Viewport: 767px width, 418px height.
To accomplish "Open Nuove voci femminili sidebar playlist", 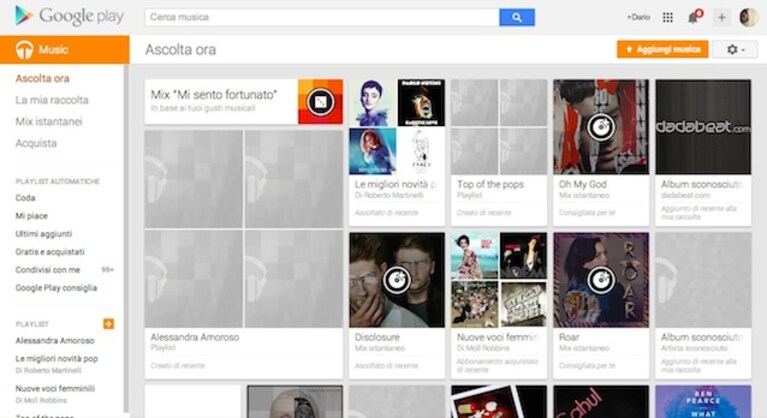I will click(x=55, y=389).
